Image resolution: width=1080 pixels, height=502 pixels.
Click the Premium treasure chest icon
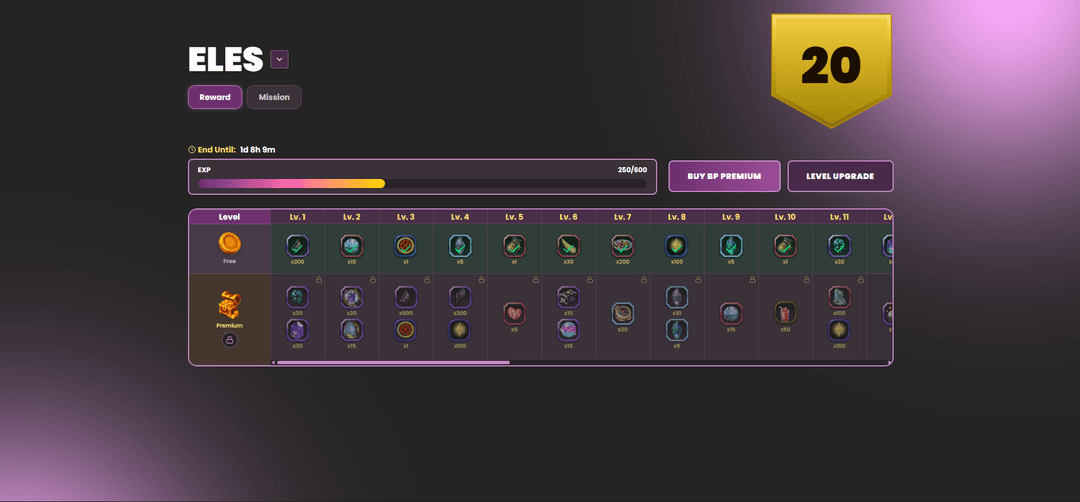(x=229, y=305)
